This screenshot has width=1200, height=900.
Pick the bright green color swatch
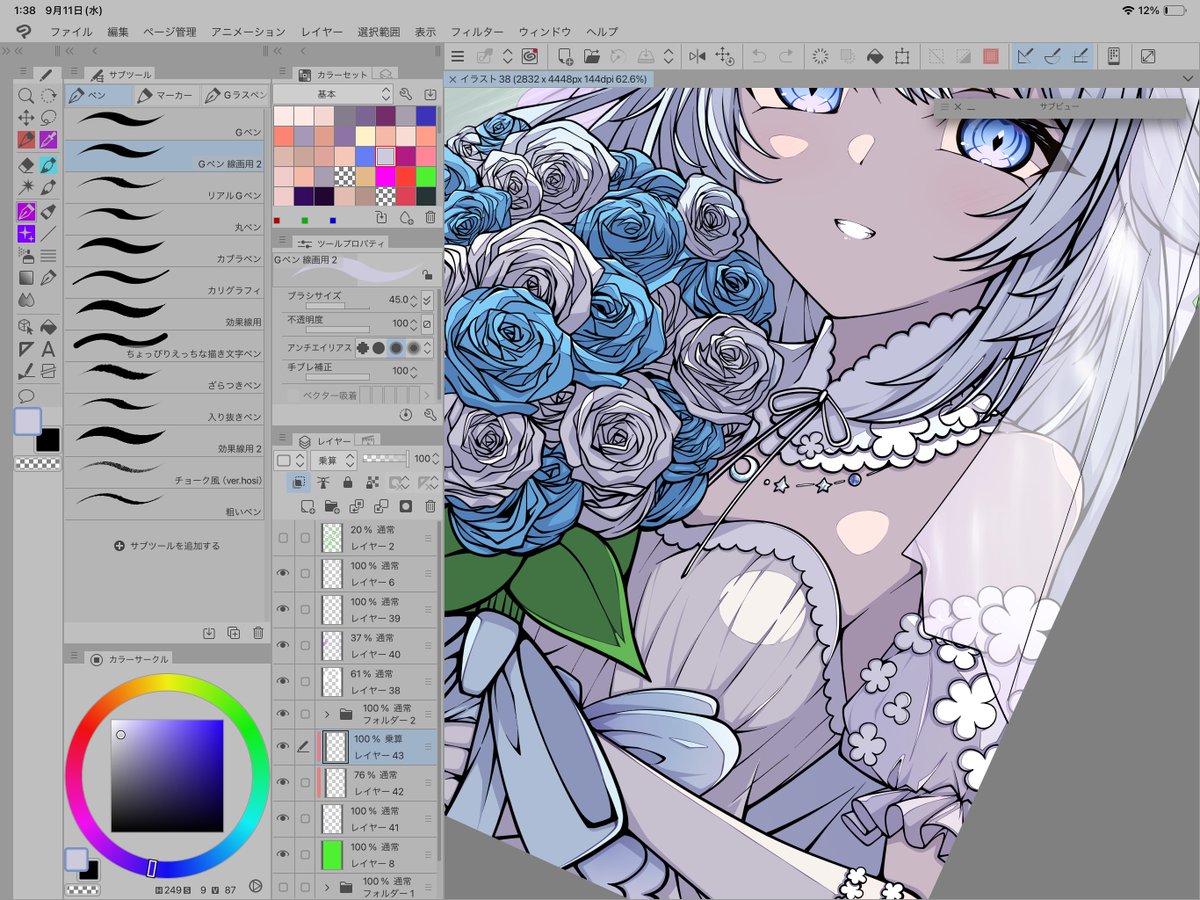click(x=425, y=176)
